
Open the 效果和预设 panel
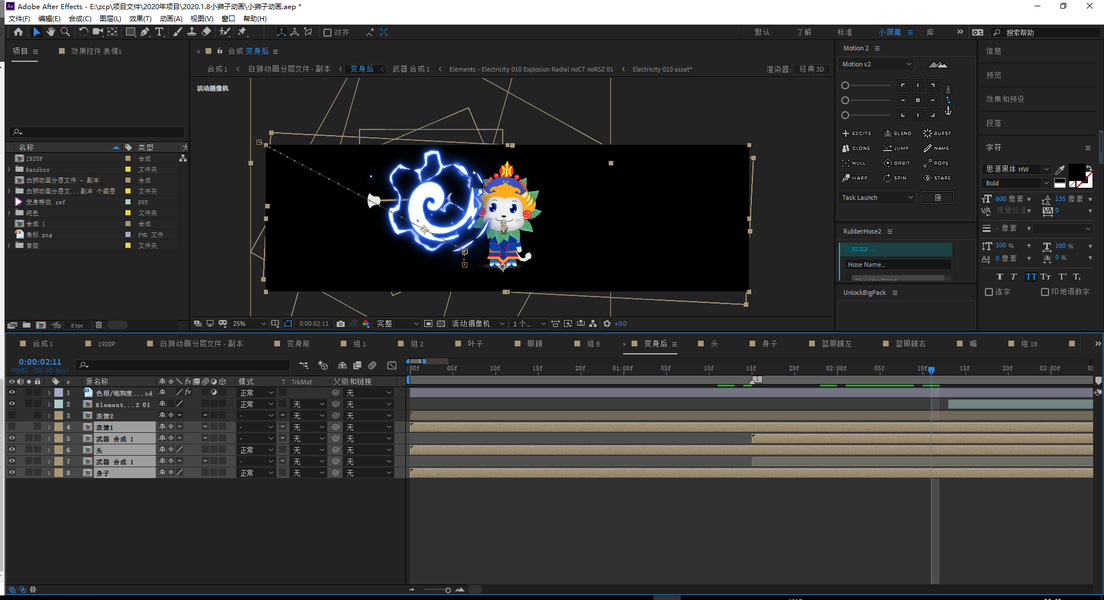point(1005,99)
